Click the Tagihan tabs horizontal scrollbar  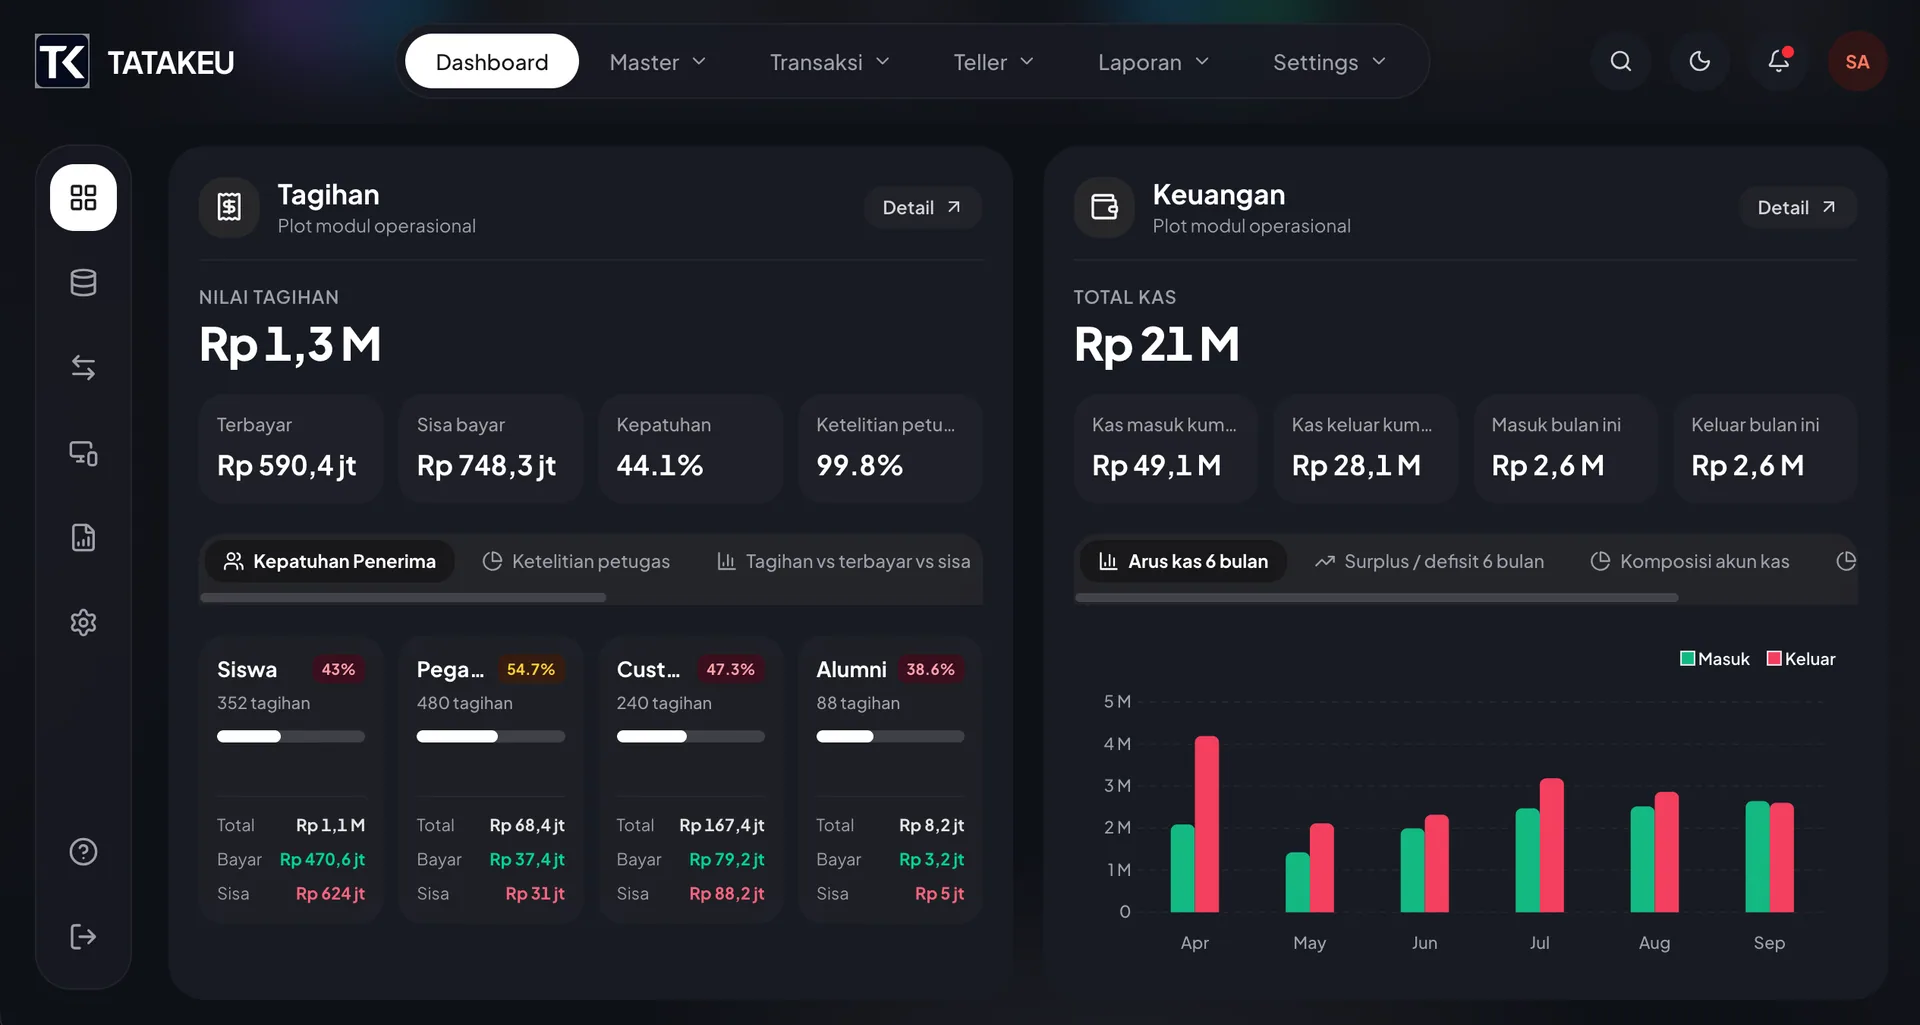coord(403,598)
